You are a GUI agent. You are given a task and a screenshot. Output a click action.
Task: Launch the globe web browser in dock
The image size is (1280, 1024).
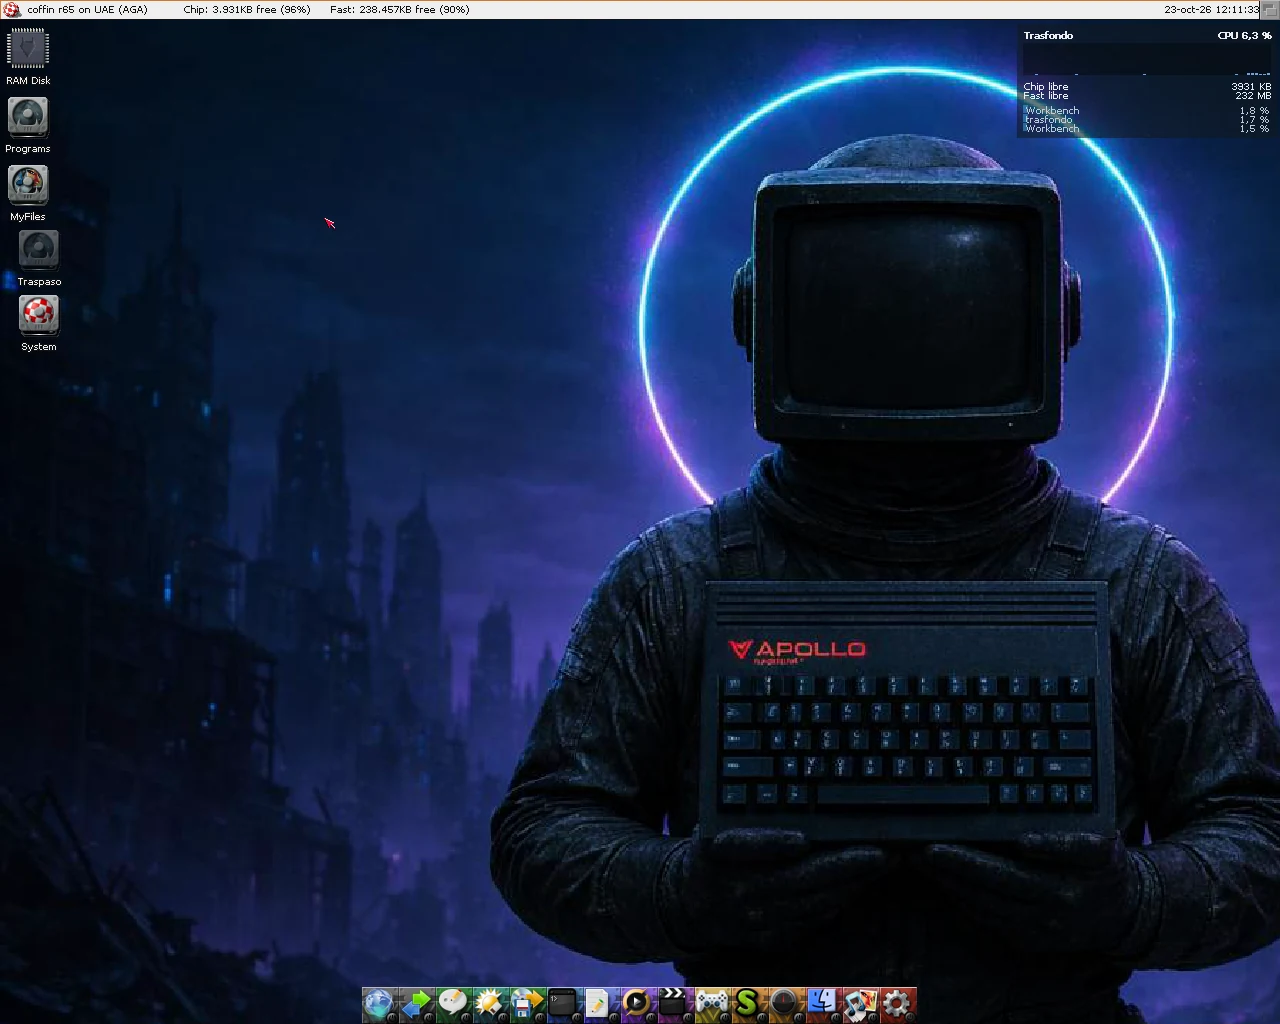[379, 1003]
